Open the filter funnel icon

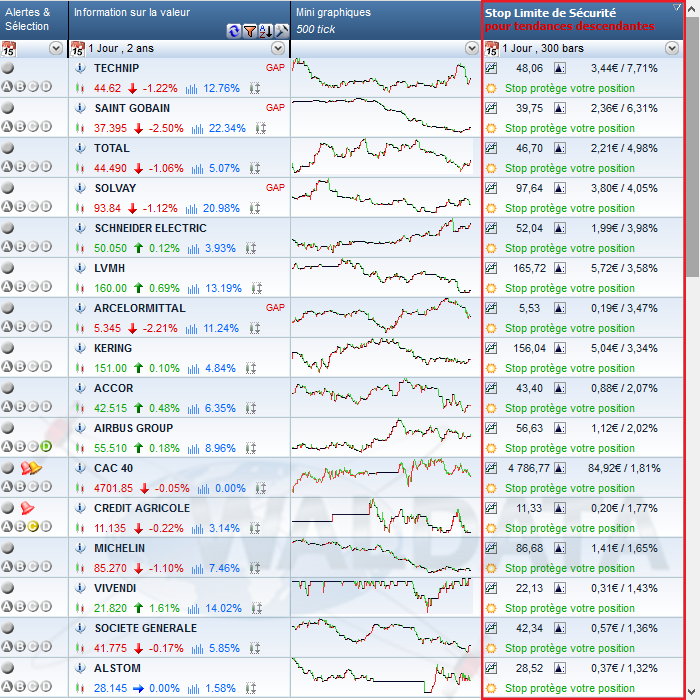coord(250,31)
